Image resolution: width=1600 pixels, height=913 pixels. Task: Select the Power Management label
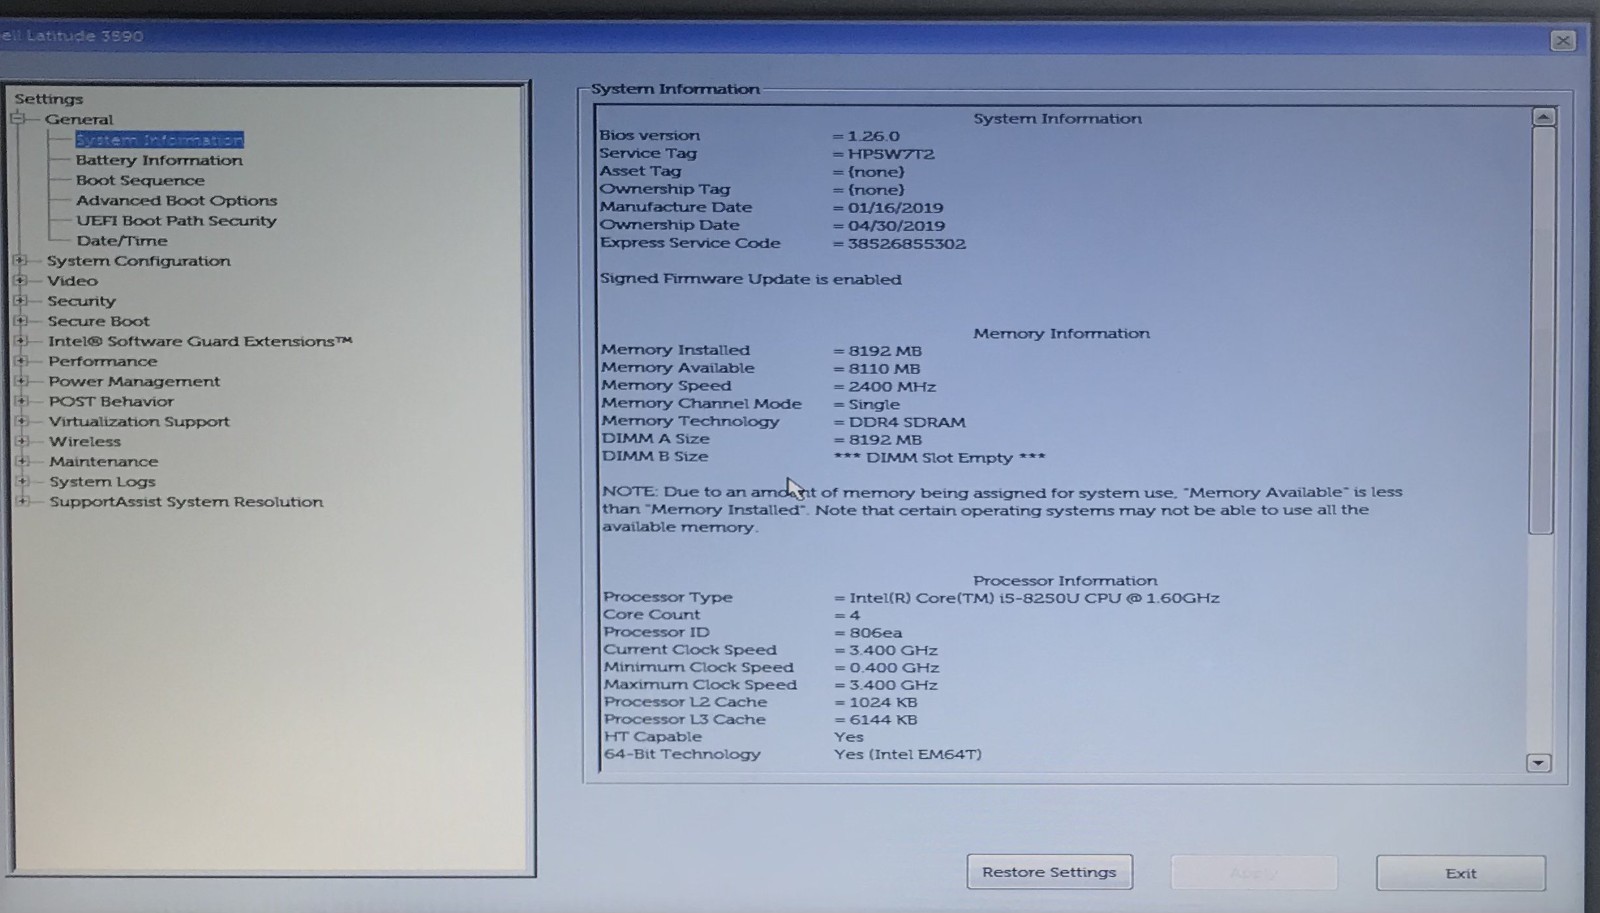pos(134,381)
